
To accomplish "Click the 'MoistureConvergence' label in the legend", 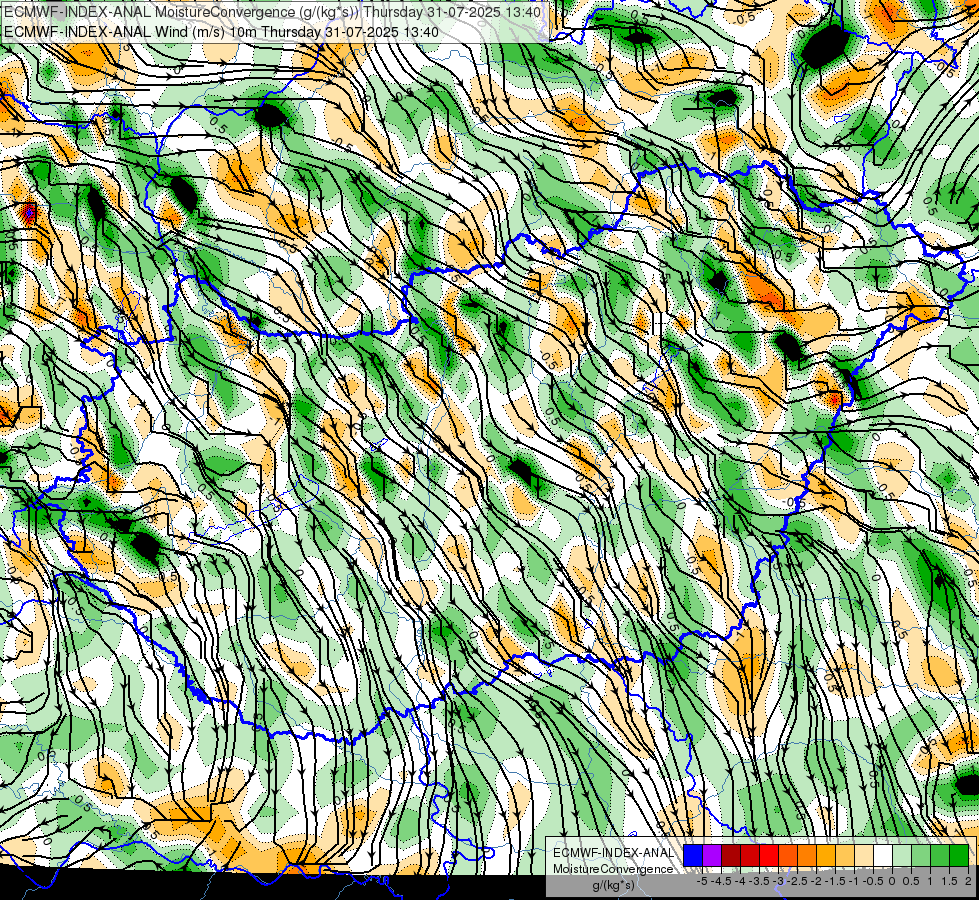I will point(613,869).
